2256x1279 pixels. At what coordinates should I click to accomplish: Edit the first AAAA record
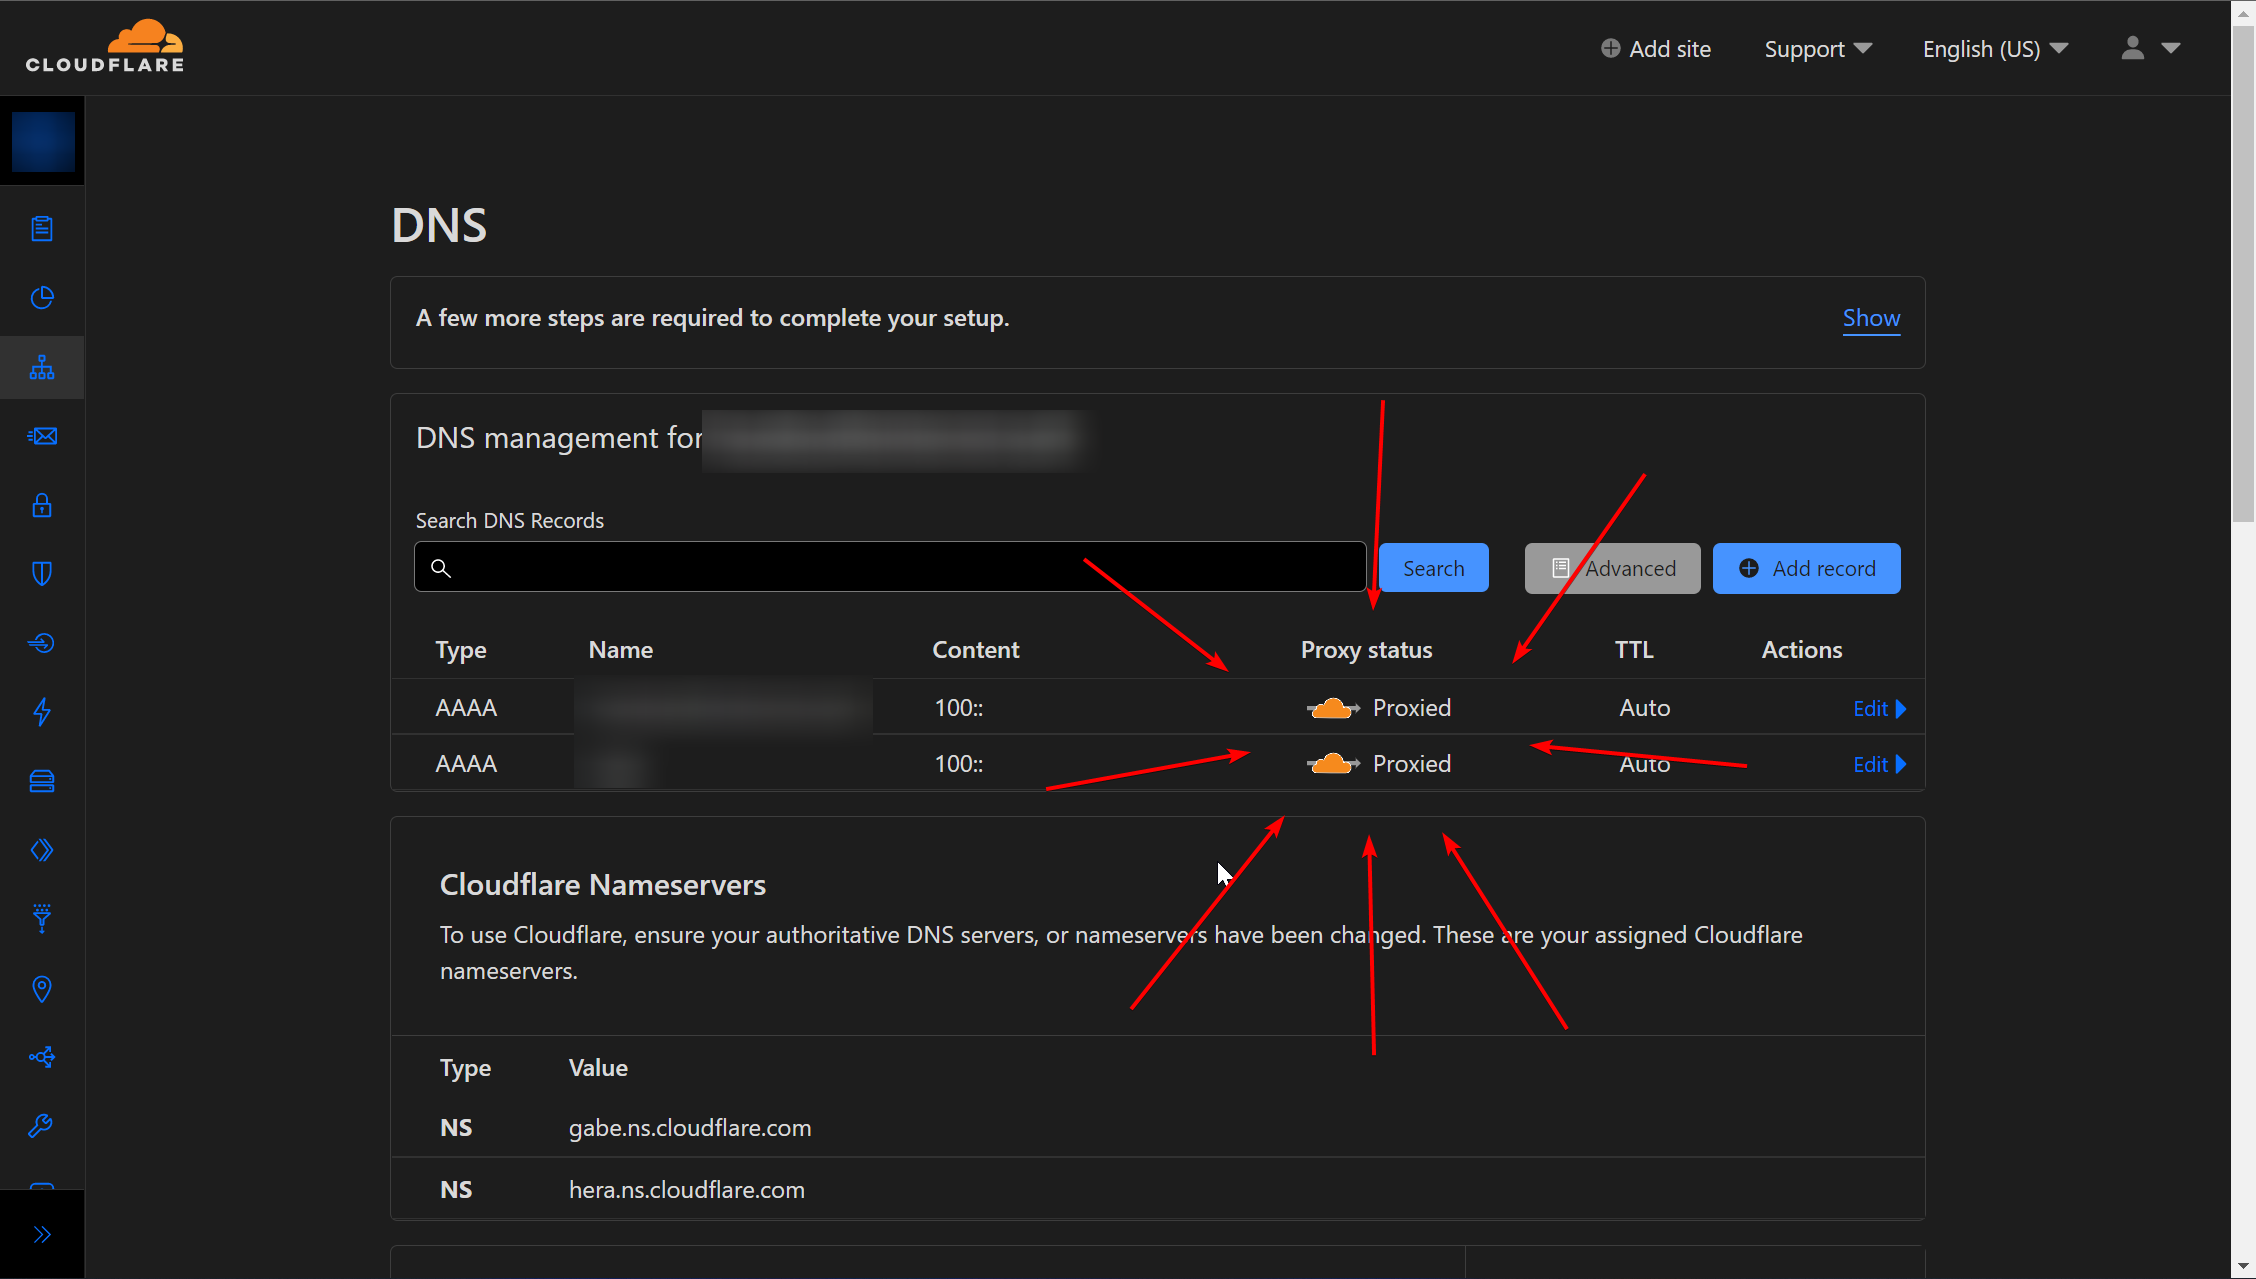tap(1870, 707)
